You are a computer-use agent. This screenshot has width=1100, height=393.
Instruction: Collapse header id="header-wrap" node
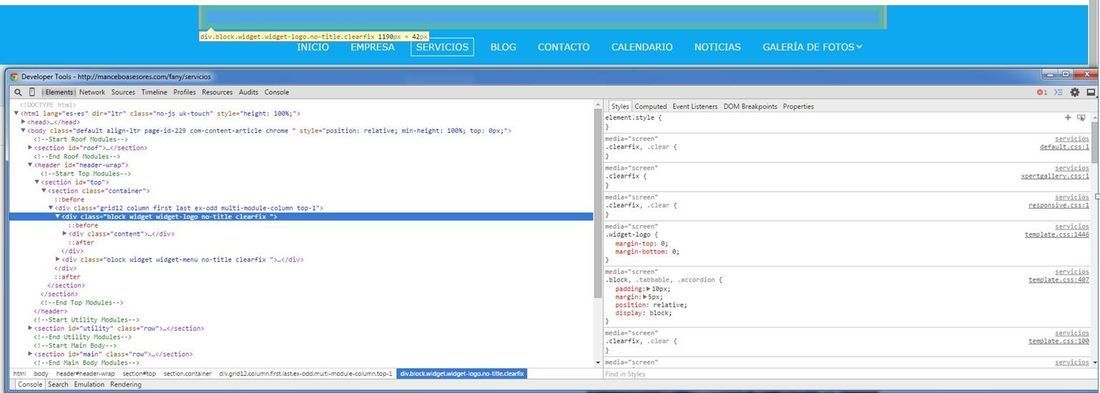coord(30,165)
